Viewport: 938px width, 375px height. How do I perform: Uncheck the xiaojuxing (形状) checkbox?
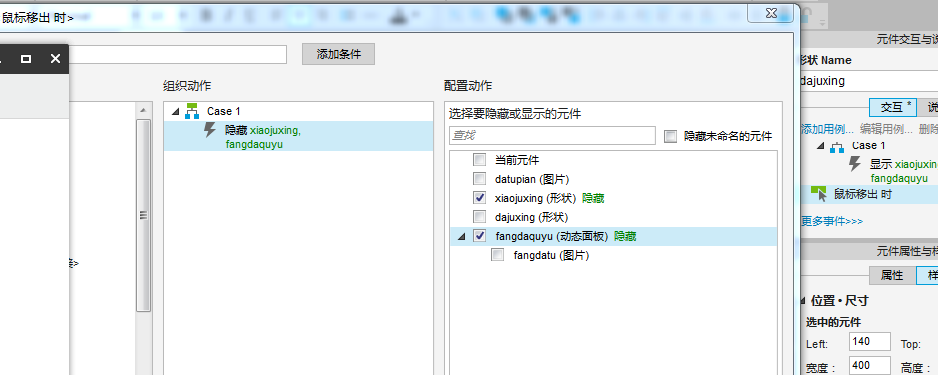pyautogui.click(x=479, y=198)
